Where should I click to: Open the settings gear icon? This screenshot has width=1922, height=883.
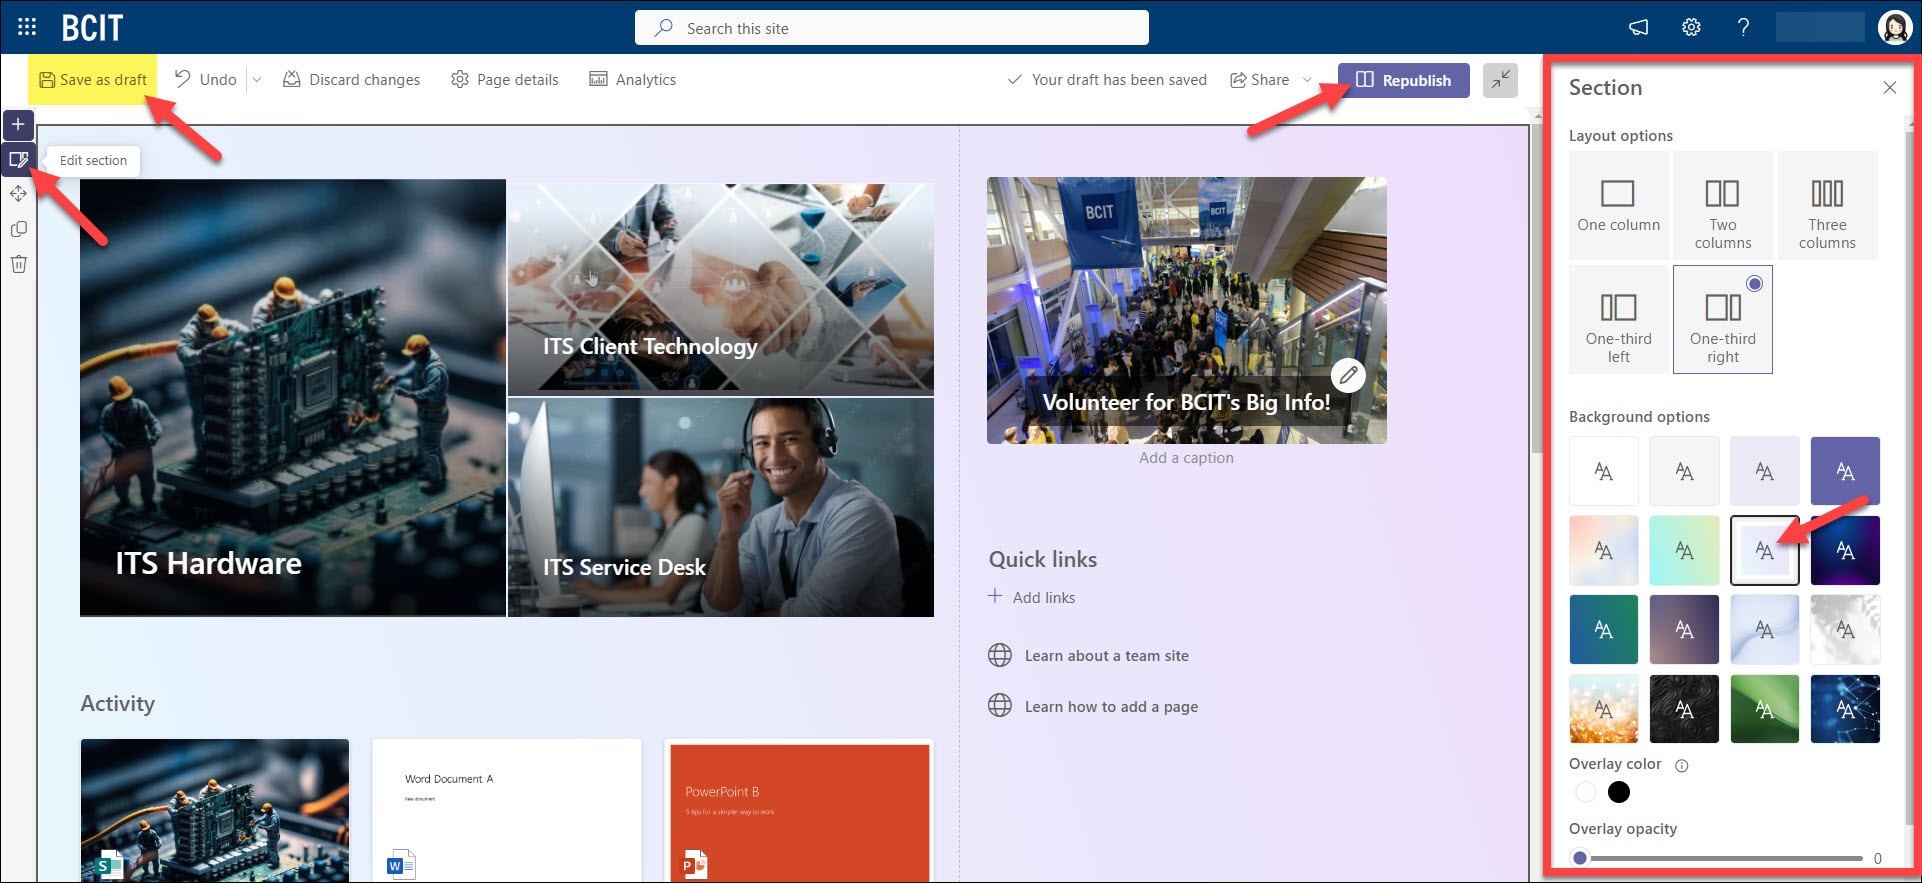[x=1691, y=27]
